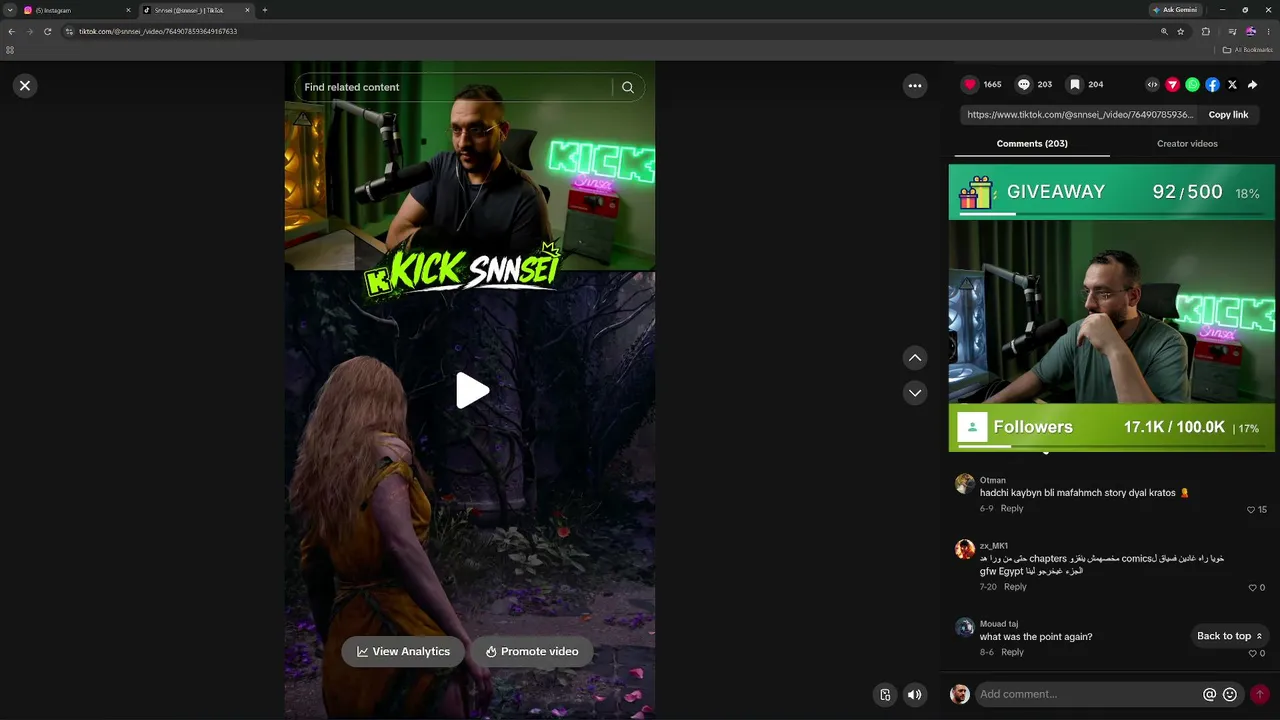Jump back to top of comments
The width and height of the screenshot is (1280, 720).
click(1230, 636)
